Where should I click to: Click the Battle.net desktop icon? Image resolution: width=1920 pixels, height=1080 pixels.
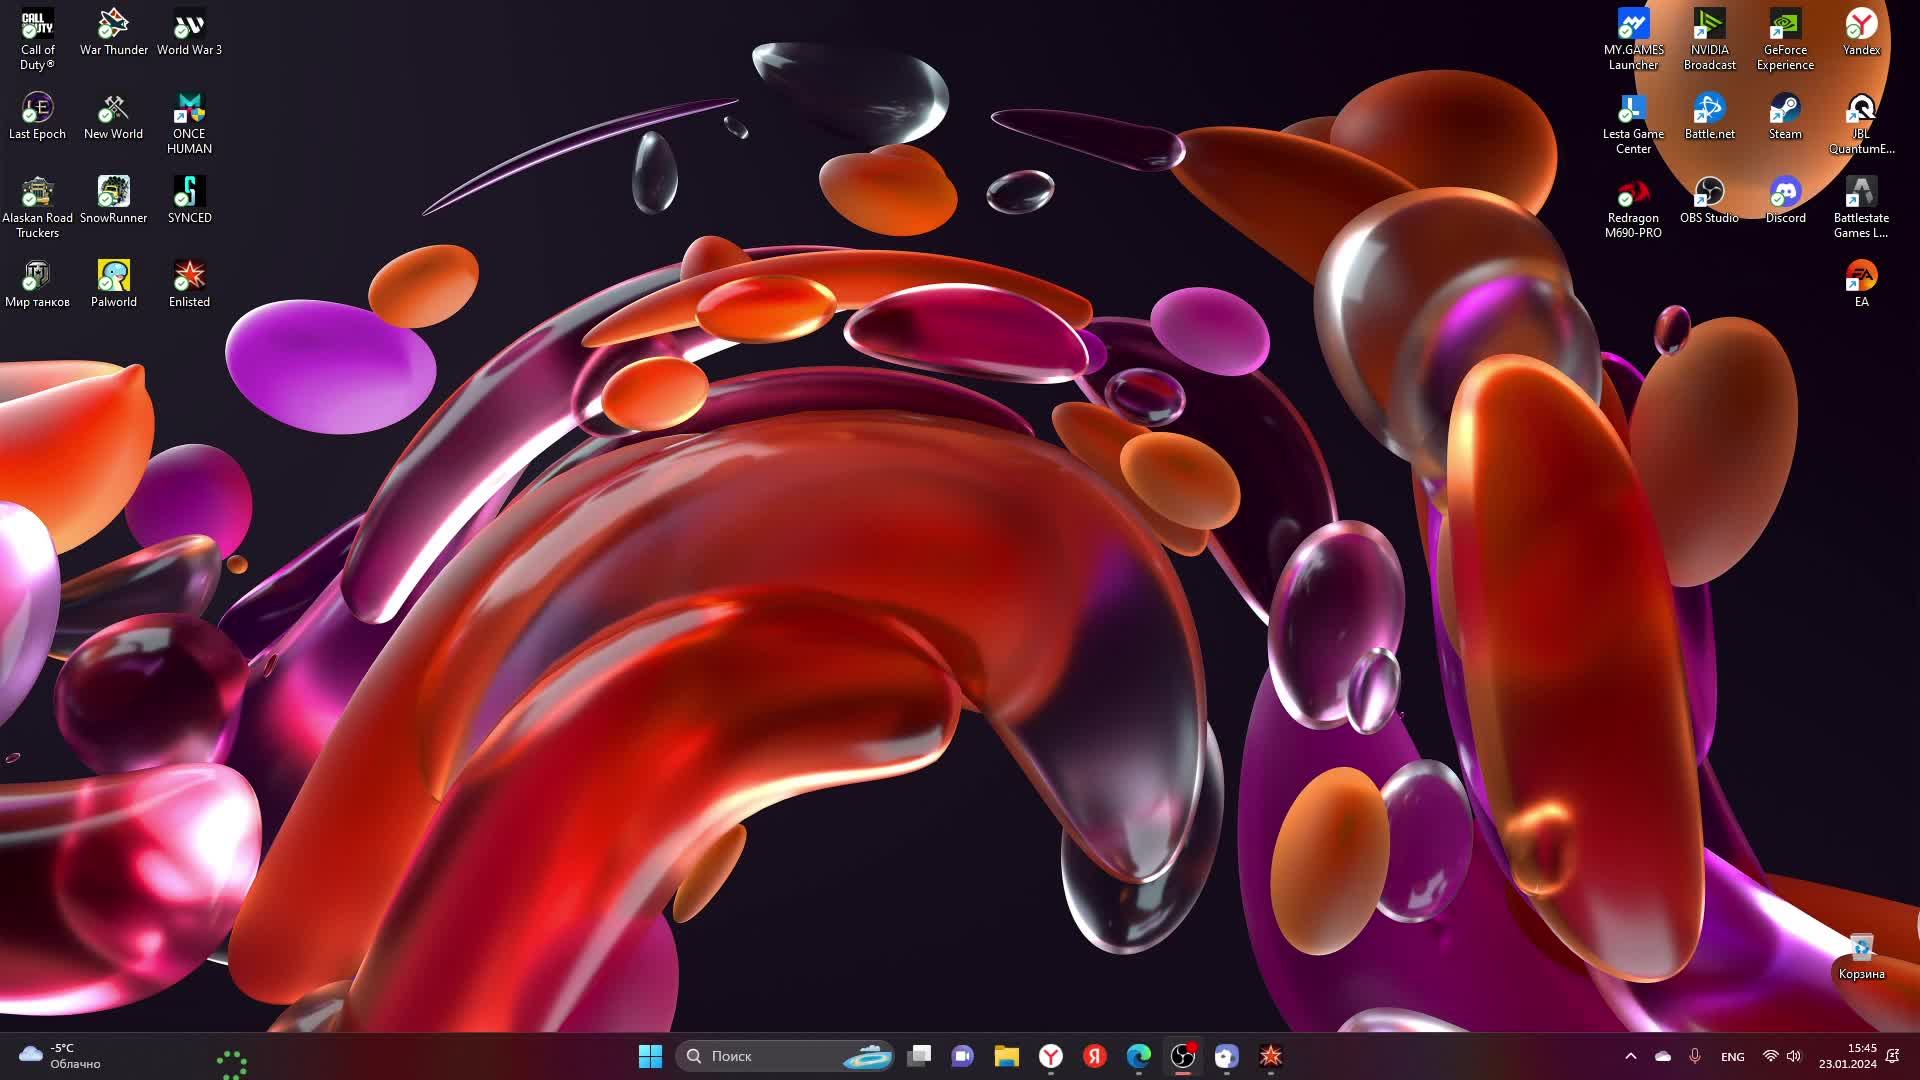[1709, 109]
